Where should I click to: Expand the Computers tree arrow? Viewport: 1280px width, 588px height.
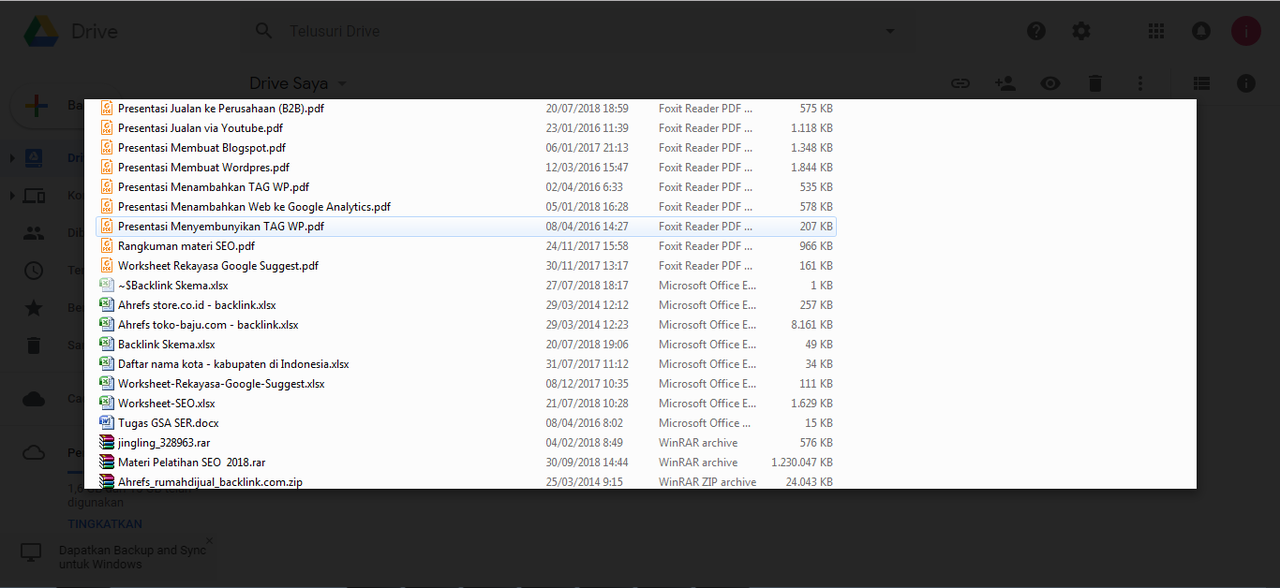pyautogui.click(x=12, y=196)
